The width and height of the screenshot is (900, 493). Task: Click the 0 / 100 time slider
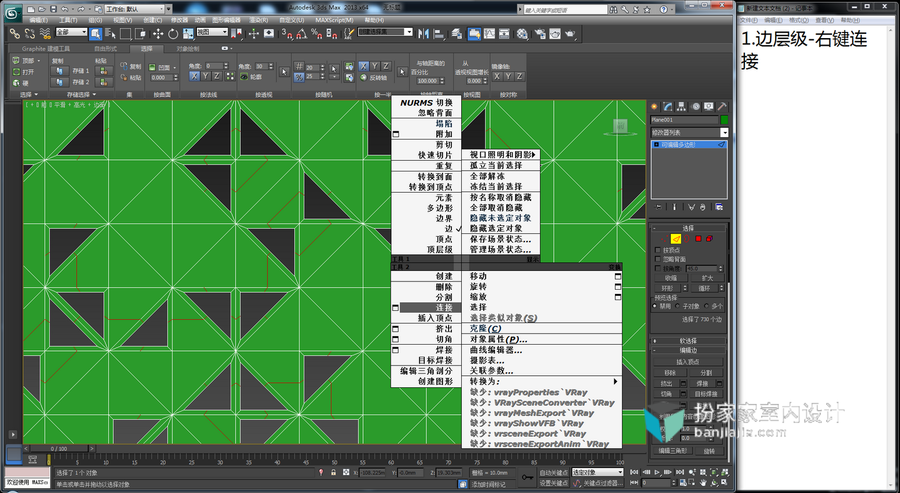coord(59,449)
